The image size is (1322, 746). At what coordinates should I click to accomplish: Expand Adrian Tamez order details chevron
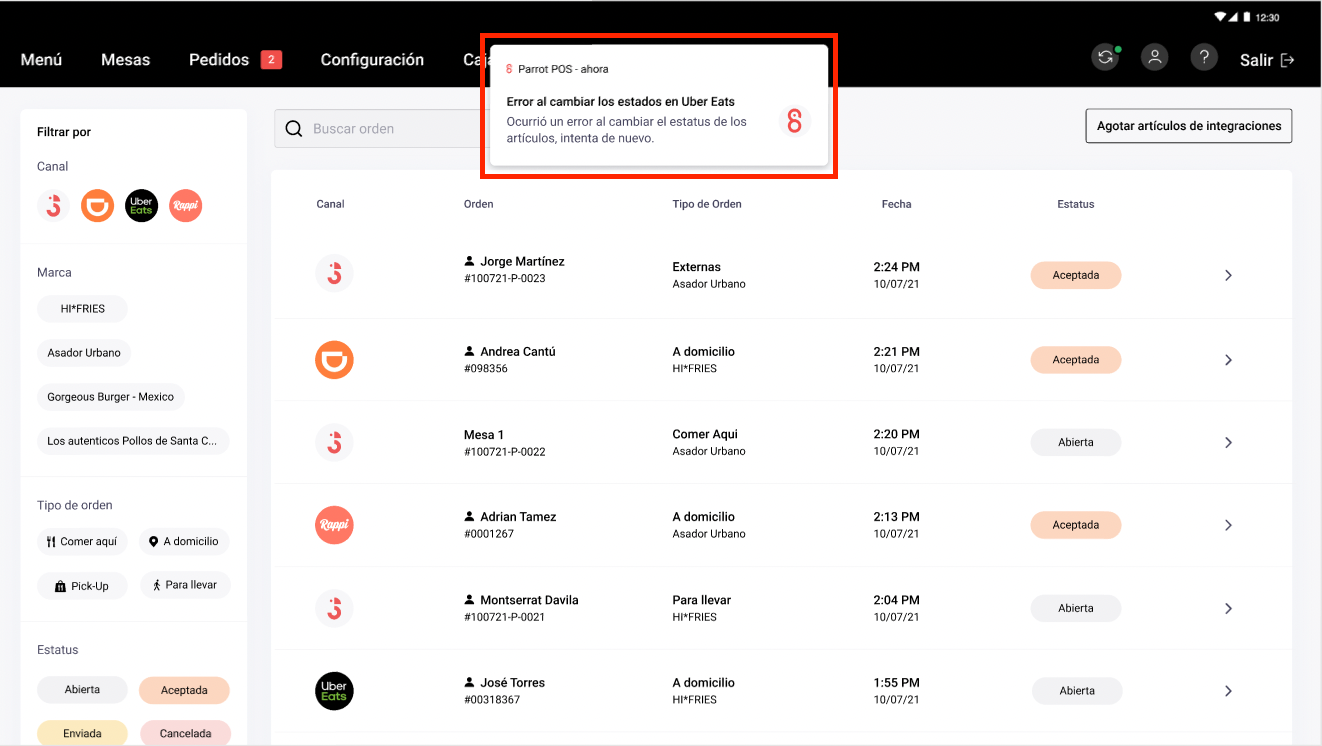[x=1228, y=525]
